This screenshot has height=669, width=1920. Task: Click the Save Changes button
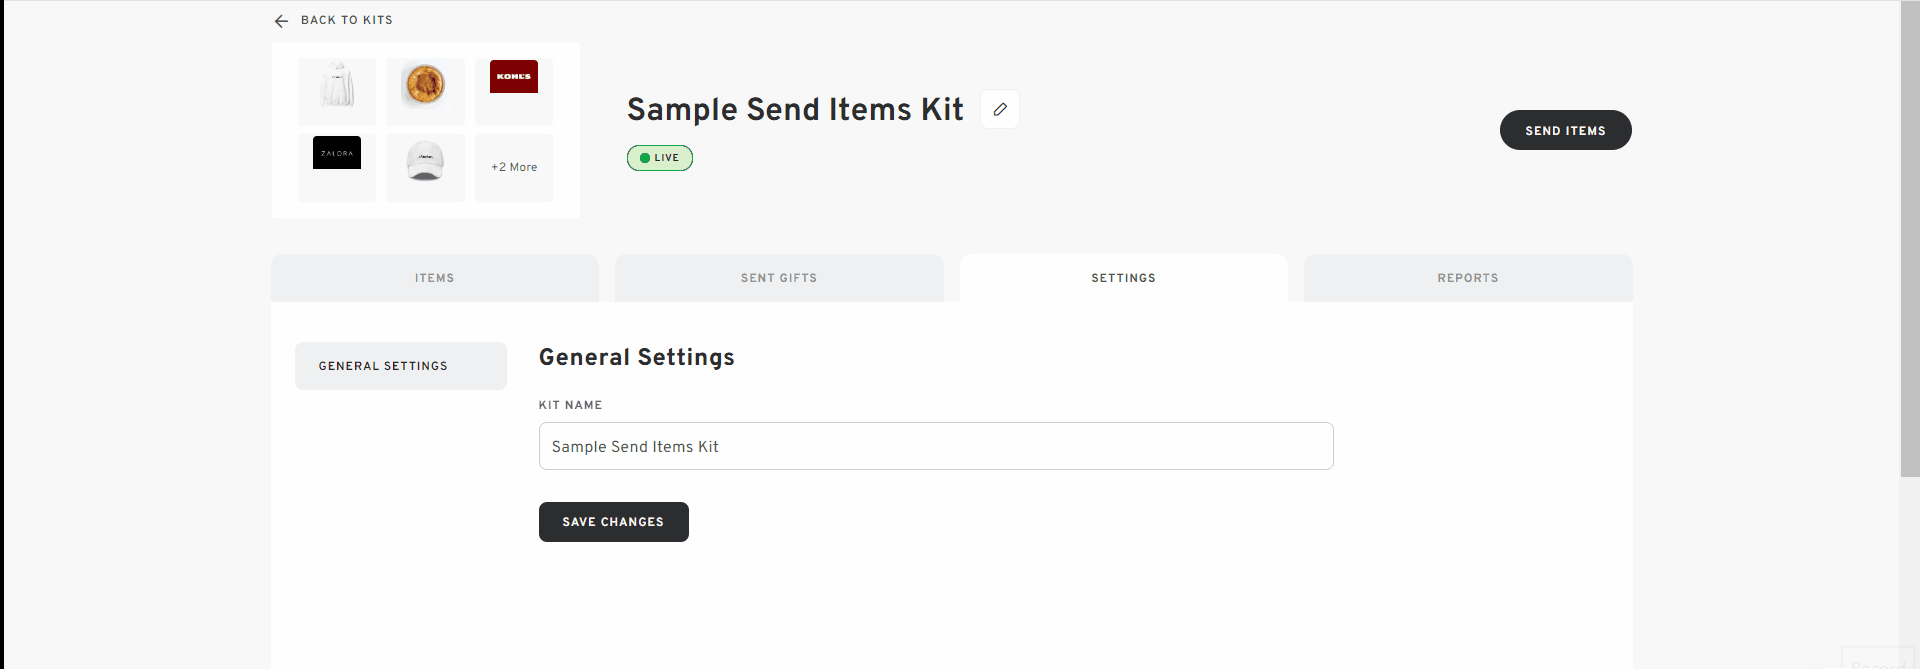pos(614,522)
